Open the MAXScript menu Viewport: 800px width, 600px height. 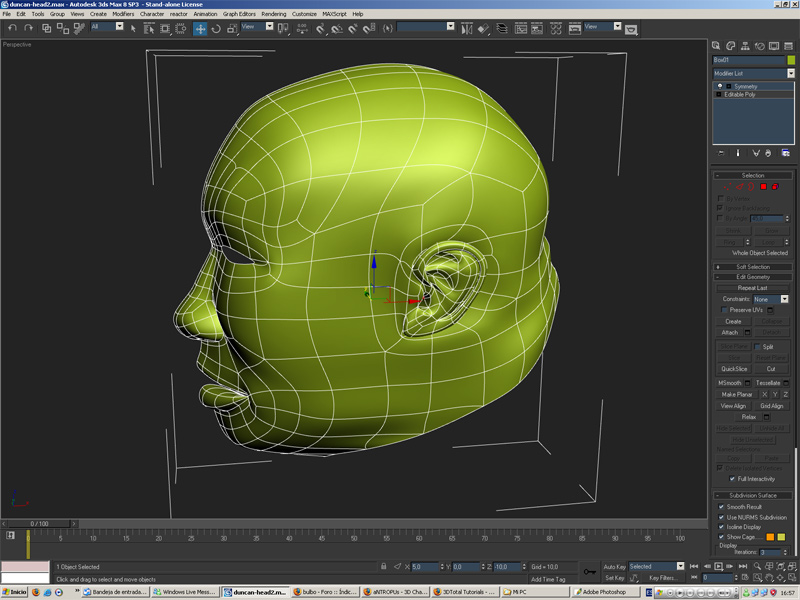(334, 14)
